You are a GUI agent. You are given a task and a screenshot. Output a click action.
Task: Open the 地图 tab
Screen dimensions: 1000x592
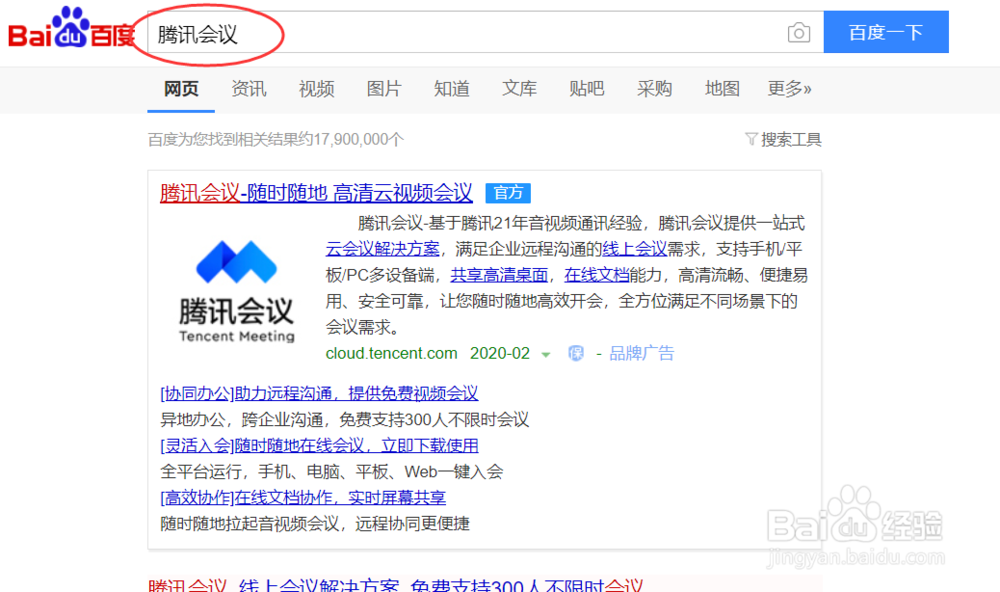(722, 89)
